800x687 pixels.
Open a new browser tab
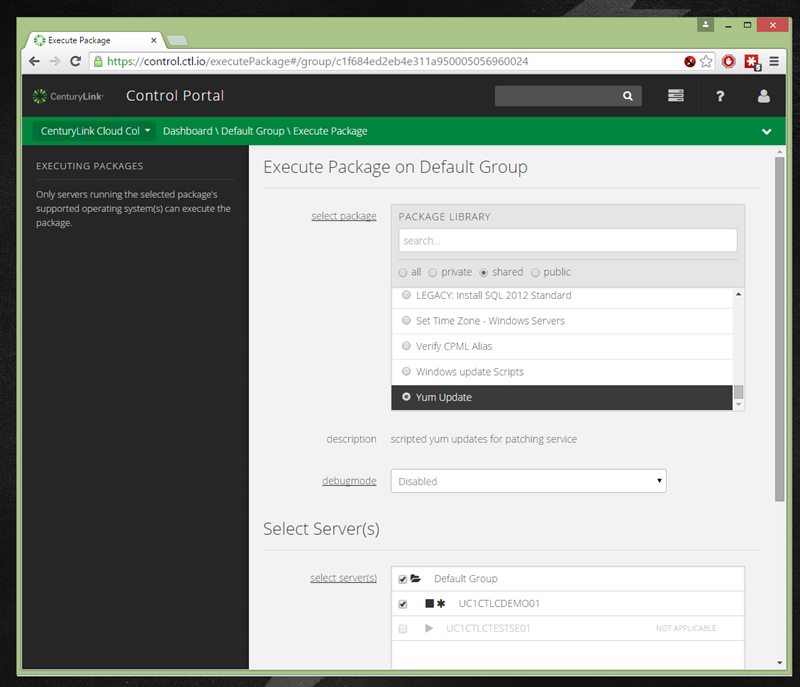coord(178,40)
